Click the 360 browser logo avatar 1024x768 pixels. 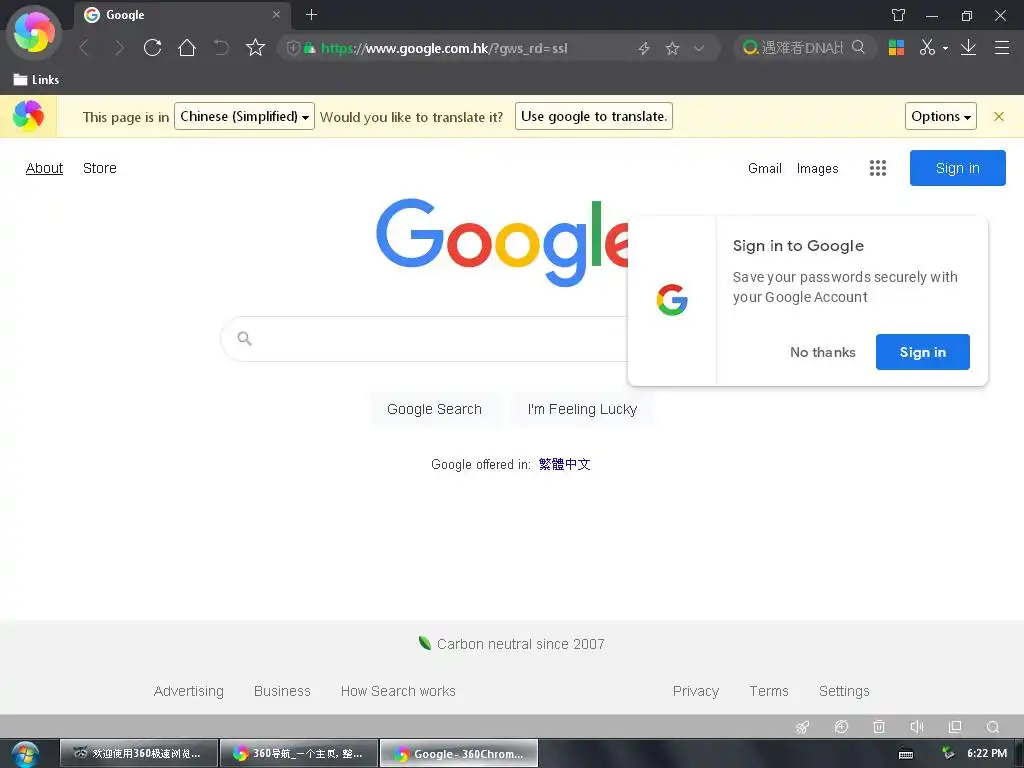(x=34, y=33)
